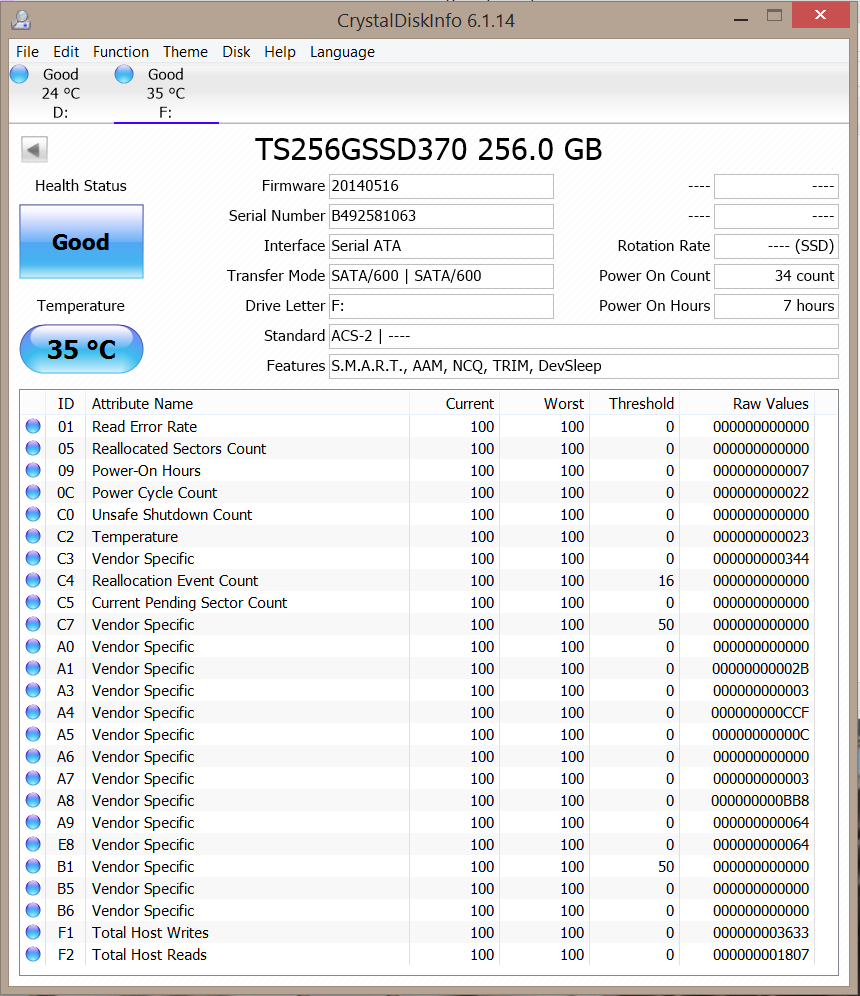Click the Total Host Writes status orb
This screenshot has height=996, width=860.
tap(34, 933)
